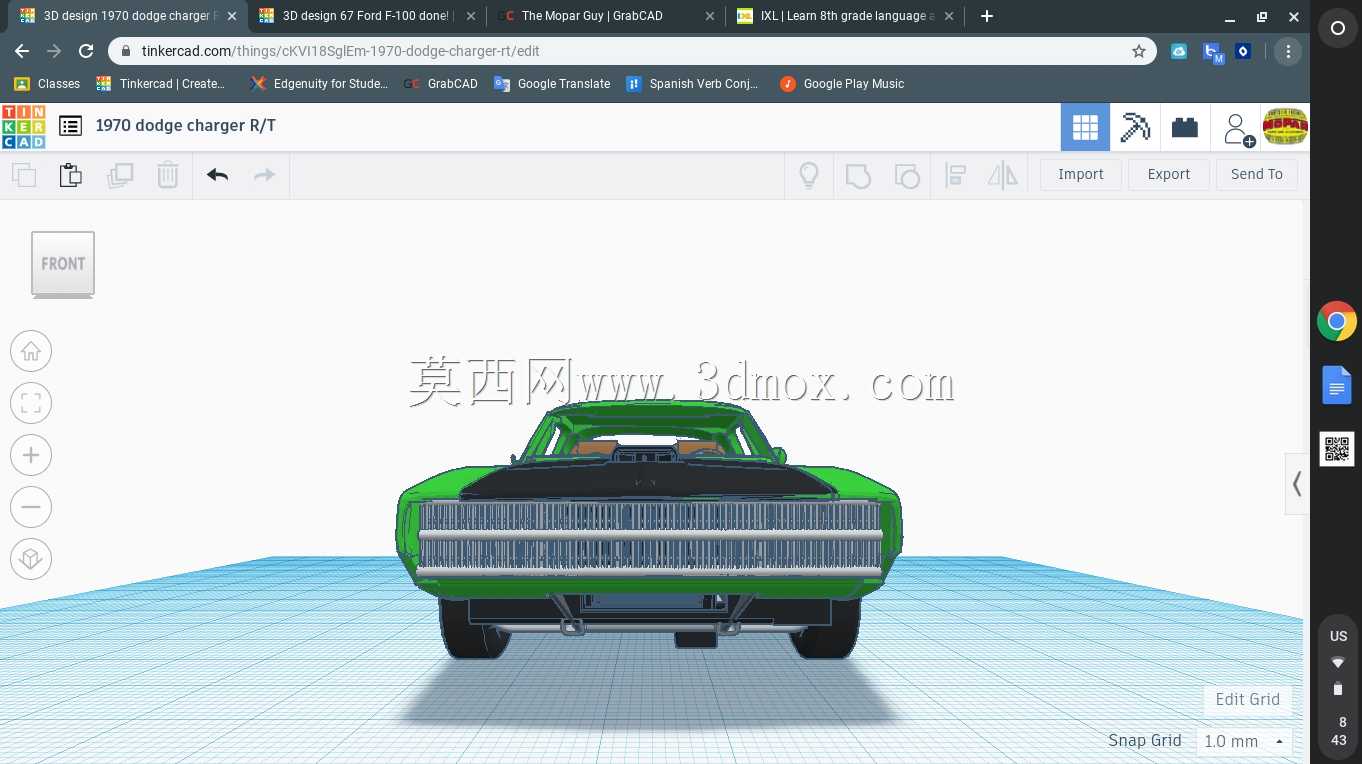Viewport: 1362px width, 764px height.
Task: Zoom out with the minus button
Action: [31, 507]
